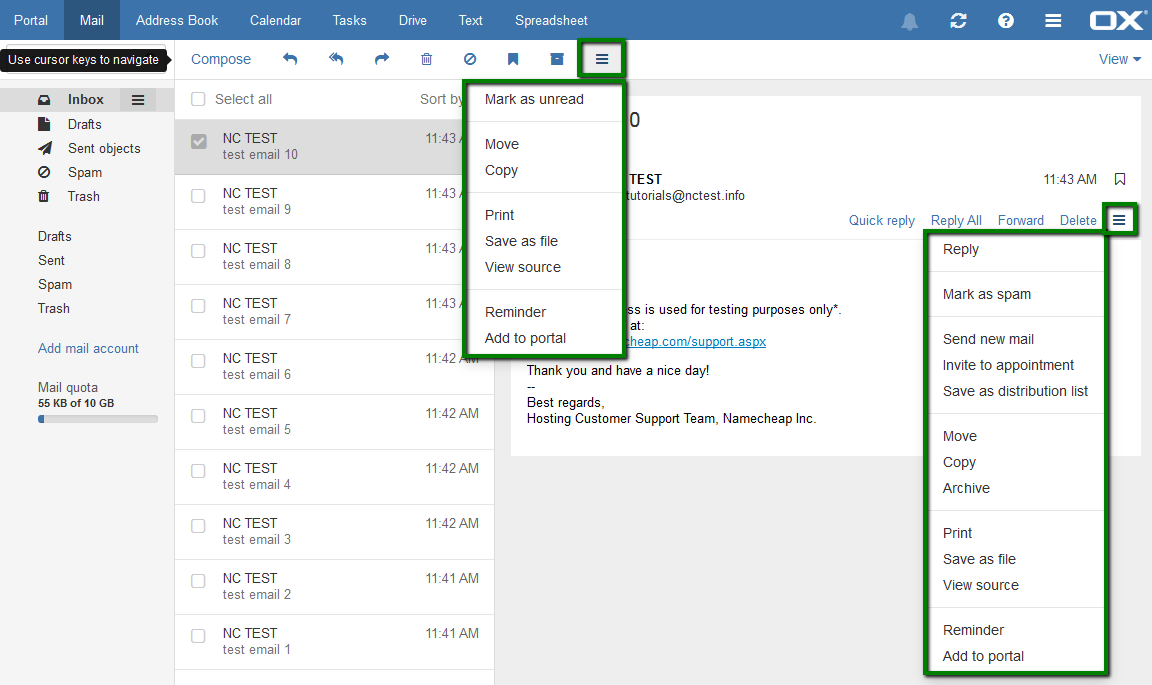This screenshot has width=1152, height=685.
Task: Archive the email with the toolbar box icon
Action: pyautogui.click(x=557, y=59)
